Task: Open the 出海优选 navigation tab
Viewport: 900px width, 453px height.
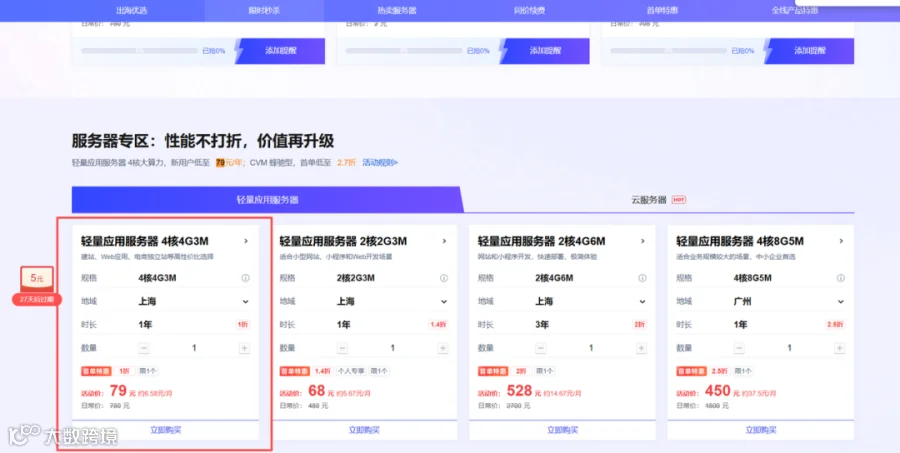Action: (131, 10)
